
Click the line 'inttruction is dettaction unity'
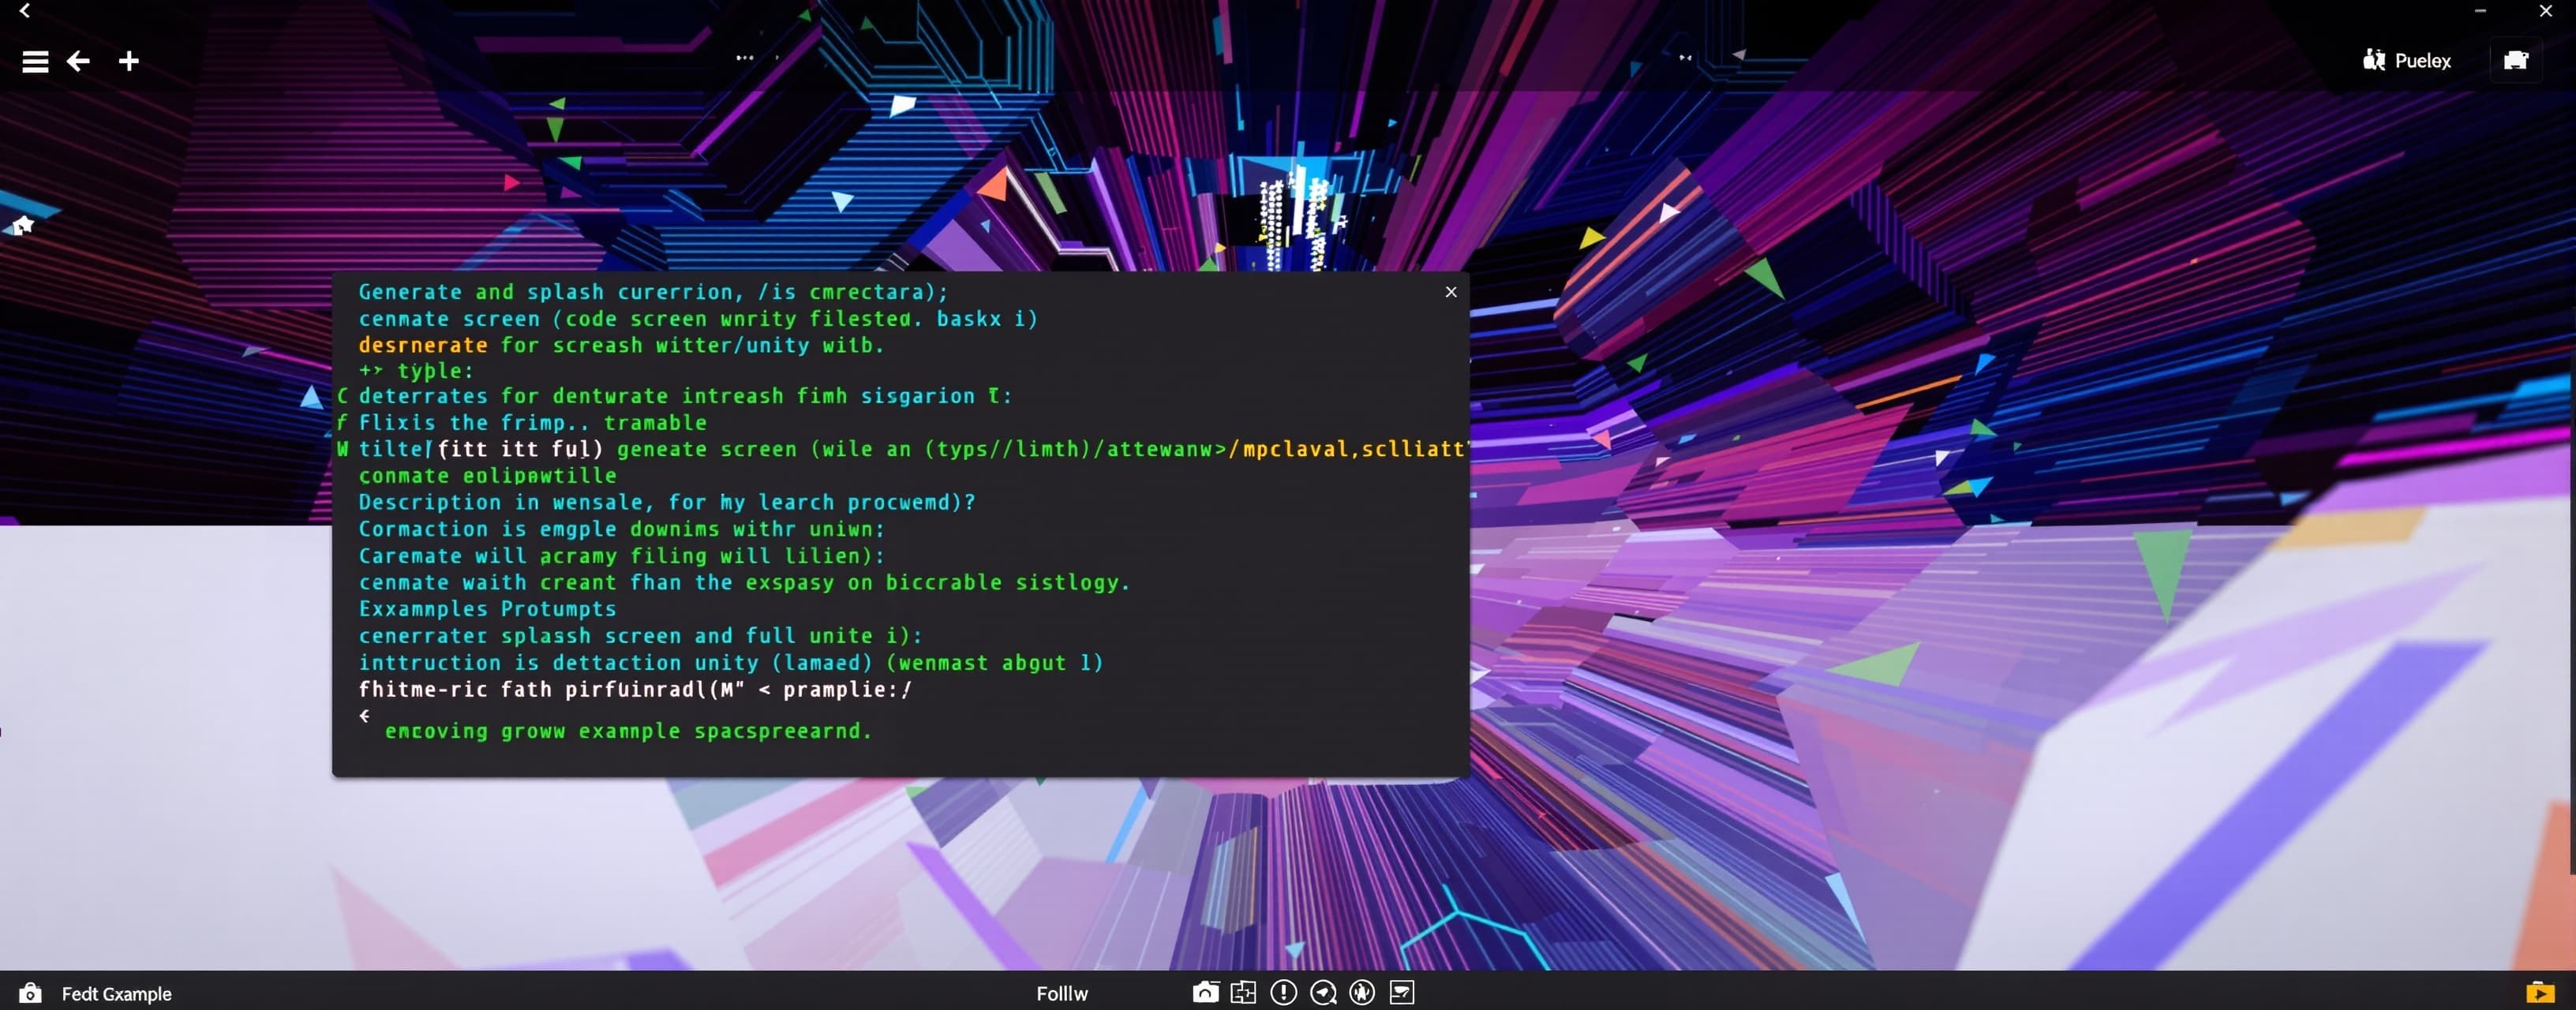(x=730, y=663)
